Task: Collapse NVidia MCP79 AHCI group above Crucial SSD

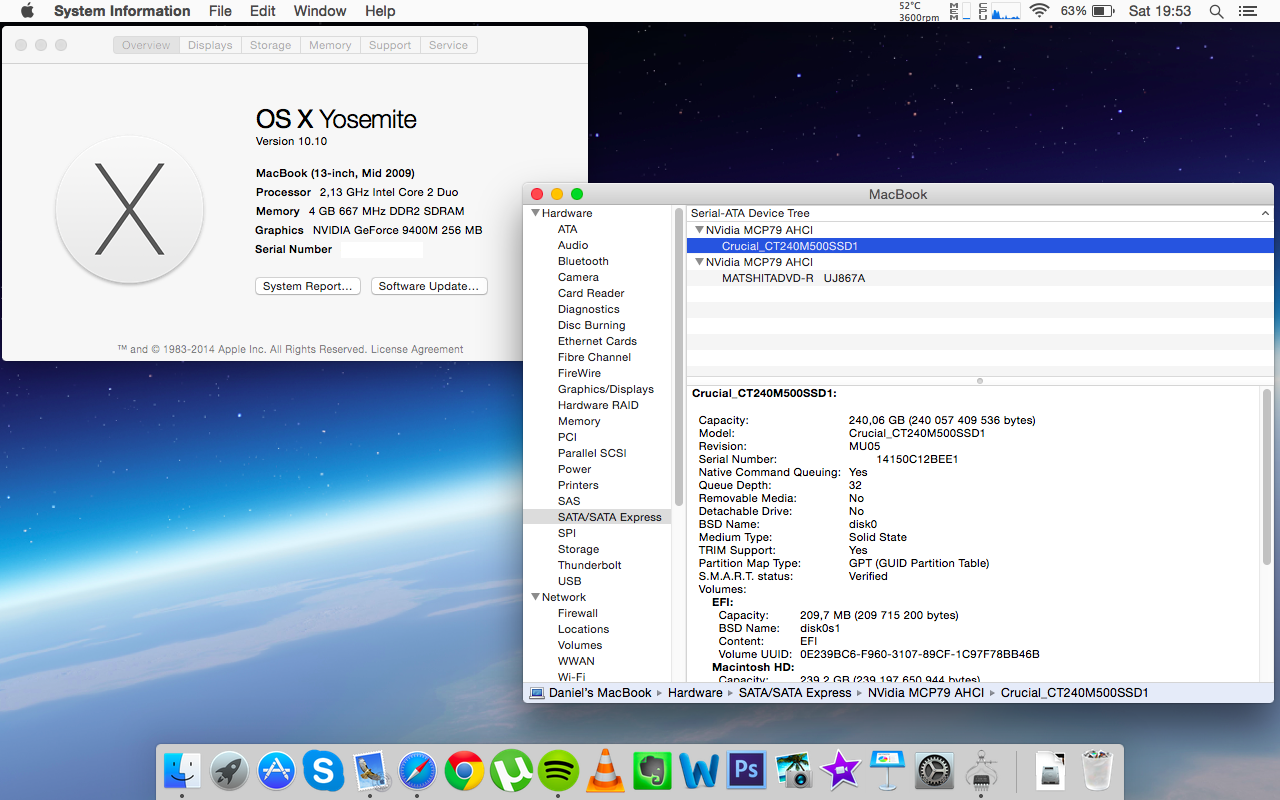Action: coord(699,230)
